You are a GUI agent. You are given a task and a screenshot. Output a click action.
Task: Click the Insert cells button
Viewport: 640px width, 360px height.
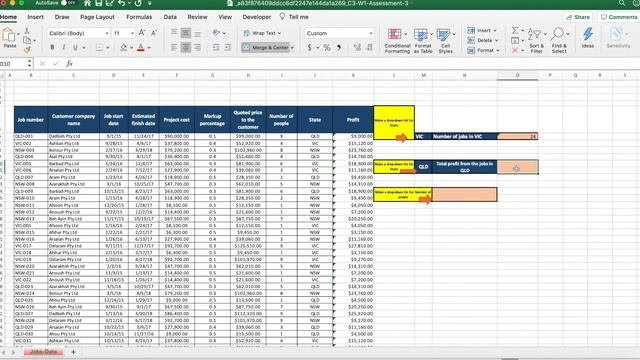[482, 30]
